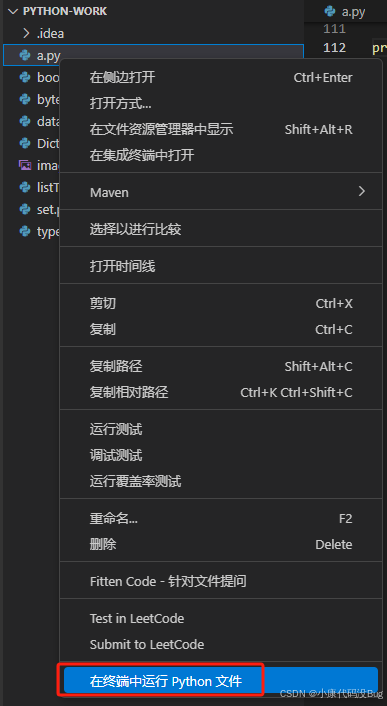The width and height of the screenshot is (387, 706).
Task: Open the Maven submenu arrow
Action: point(361,192)
